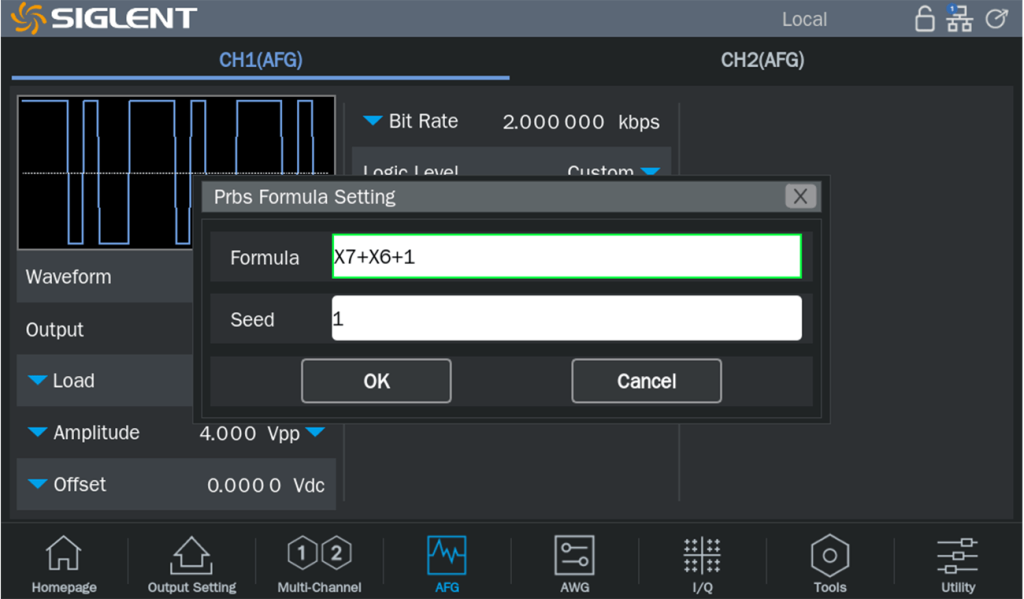The height and width of the screenshot is (599, 1024).
Task: Open the Amplitude parameter type dropdown
Action: [x=38, y=433]
